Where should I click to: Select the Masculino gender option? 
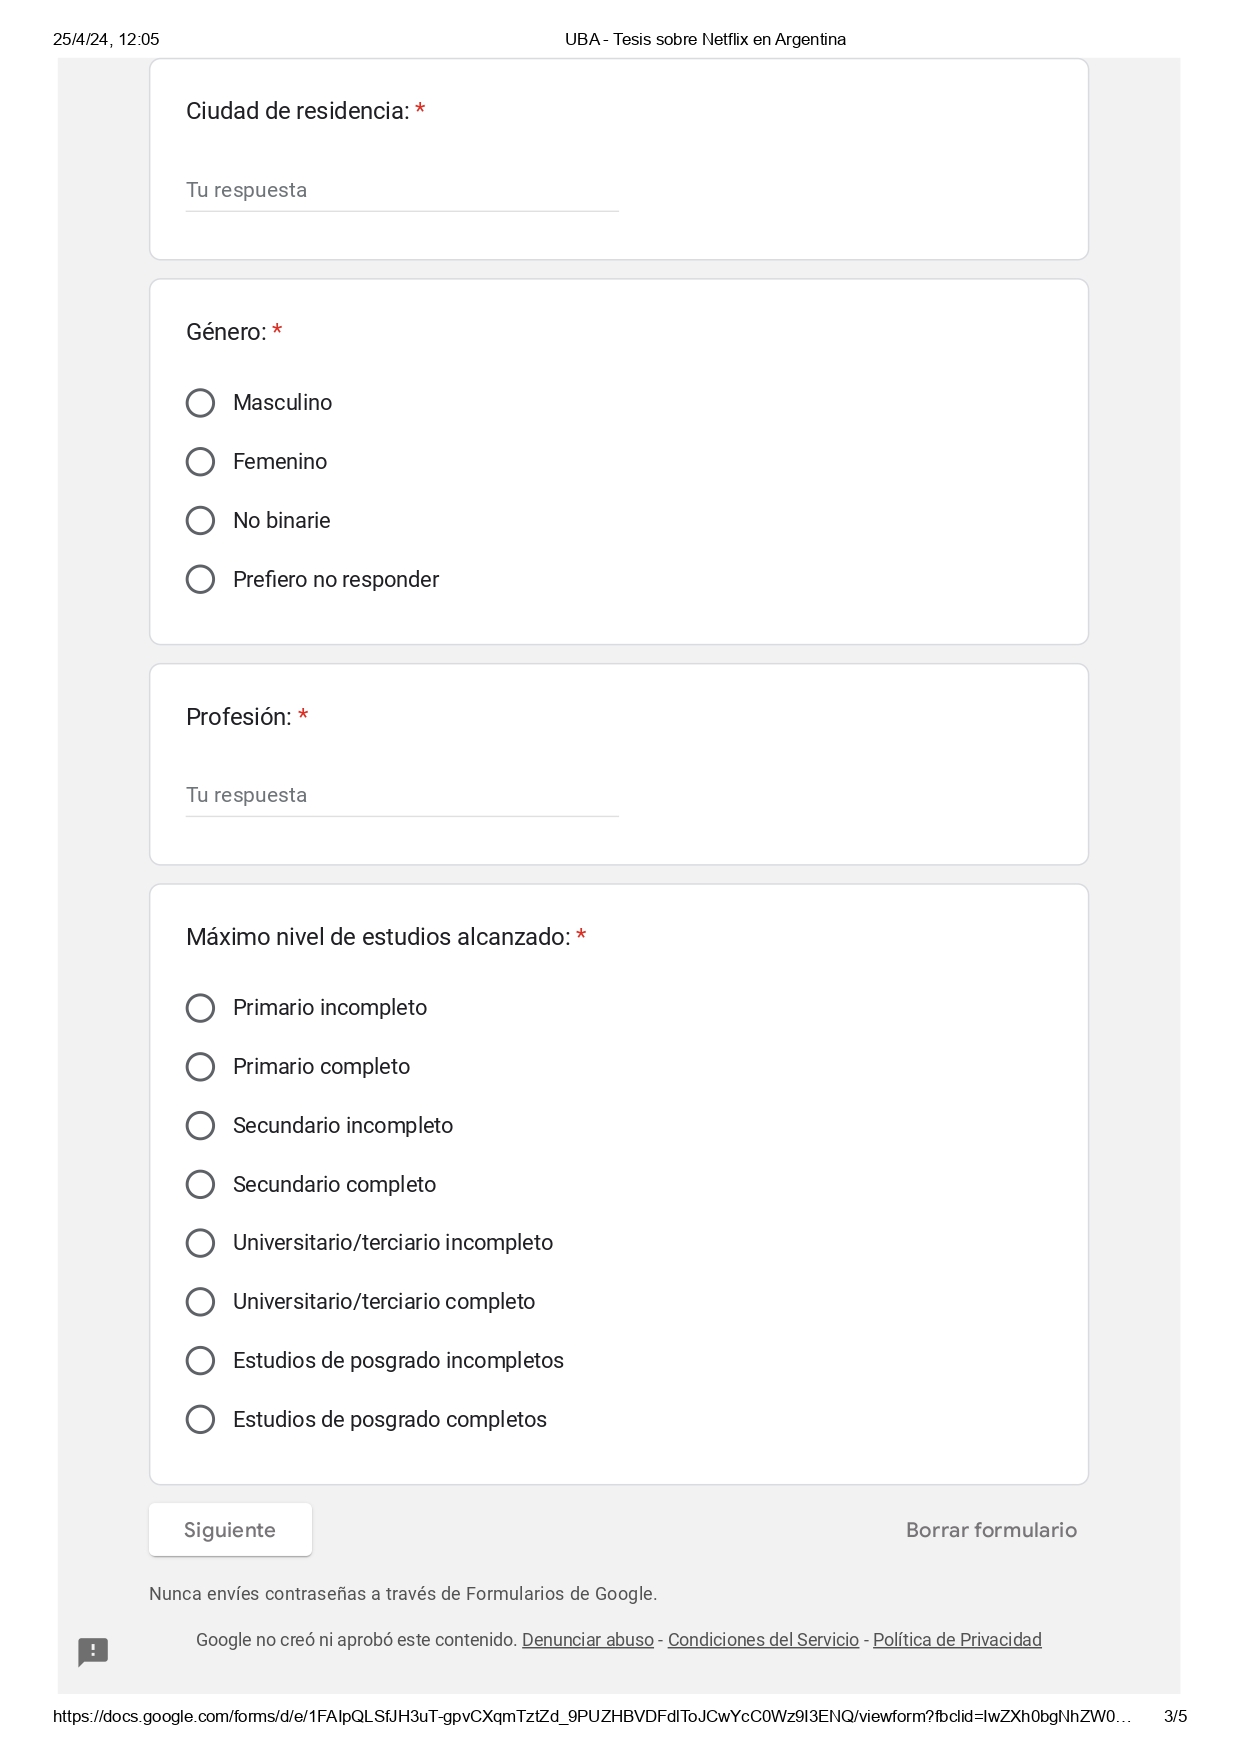click(200, 403)
